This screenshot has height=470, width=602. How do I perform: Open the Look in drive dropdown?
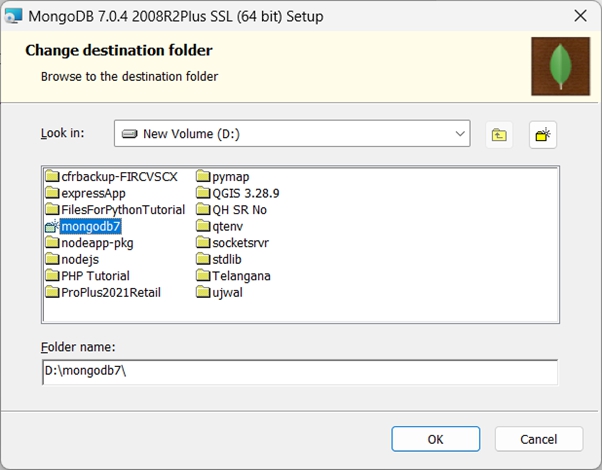[292, 133]
